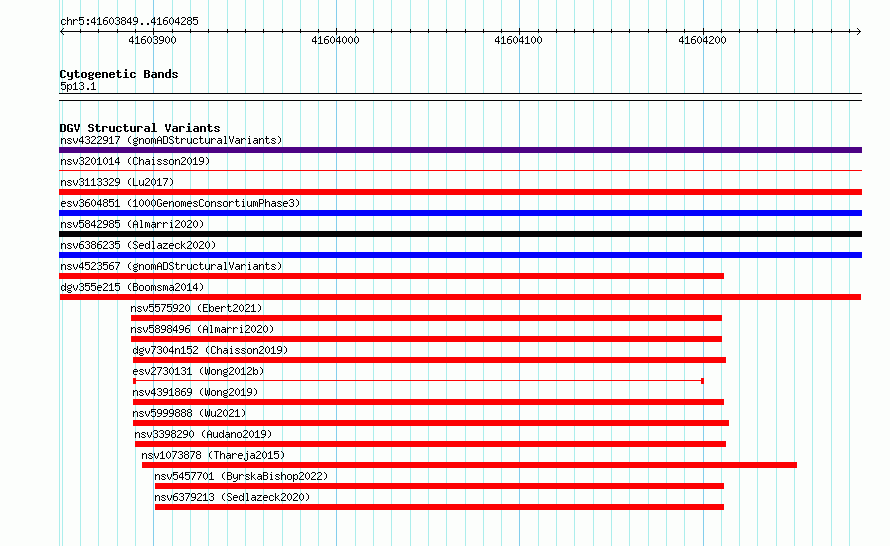Click the nsv5842985 (Almarri2020) label
Screen dimensions: 890x546
click(x=132, y=224)
